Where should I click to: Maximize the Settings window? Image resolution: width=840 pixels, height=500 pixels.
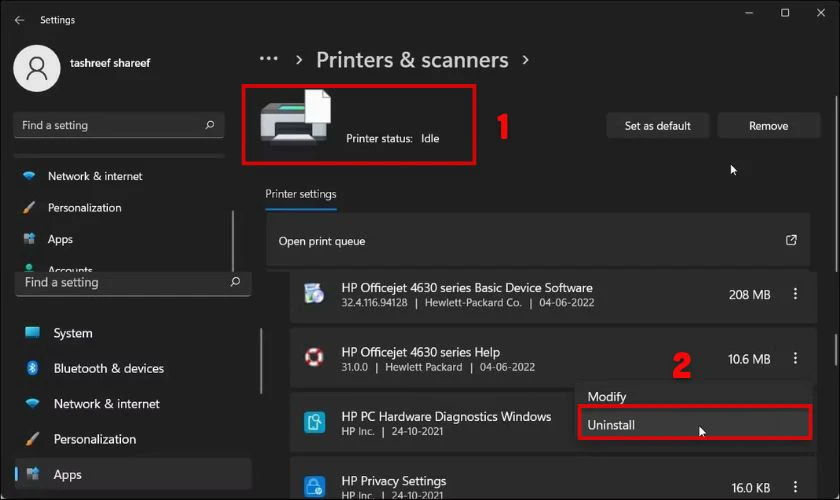785,13
